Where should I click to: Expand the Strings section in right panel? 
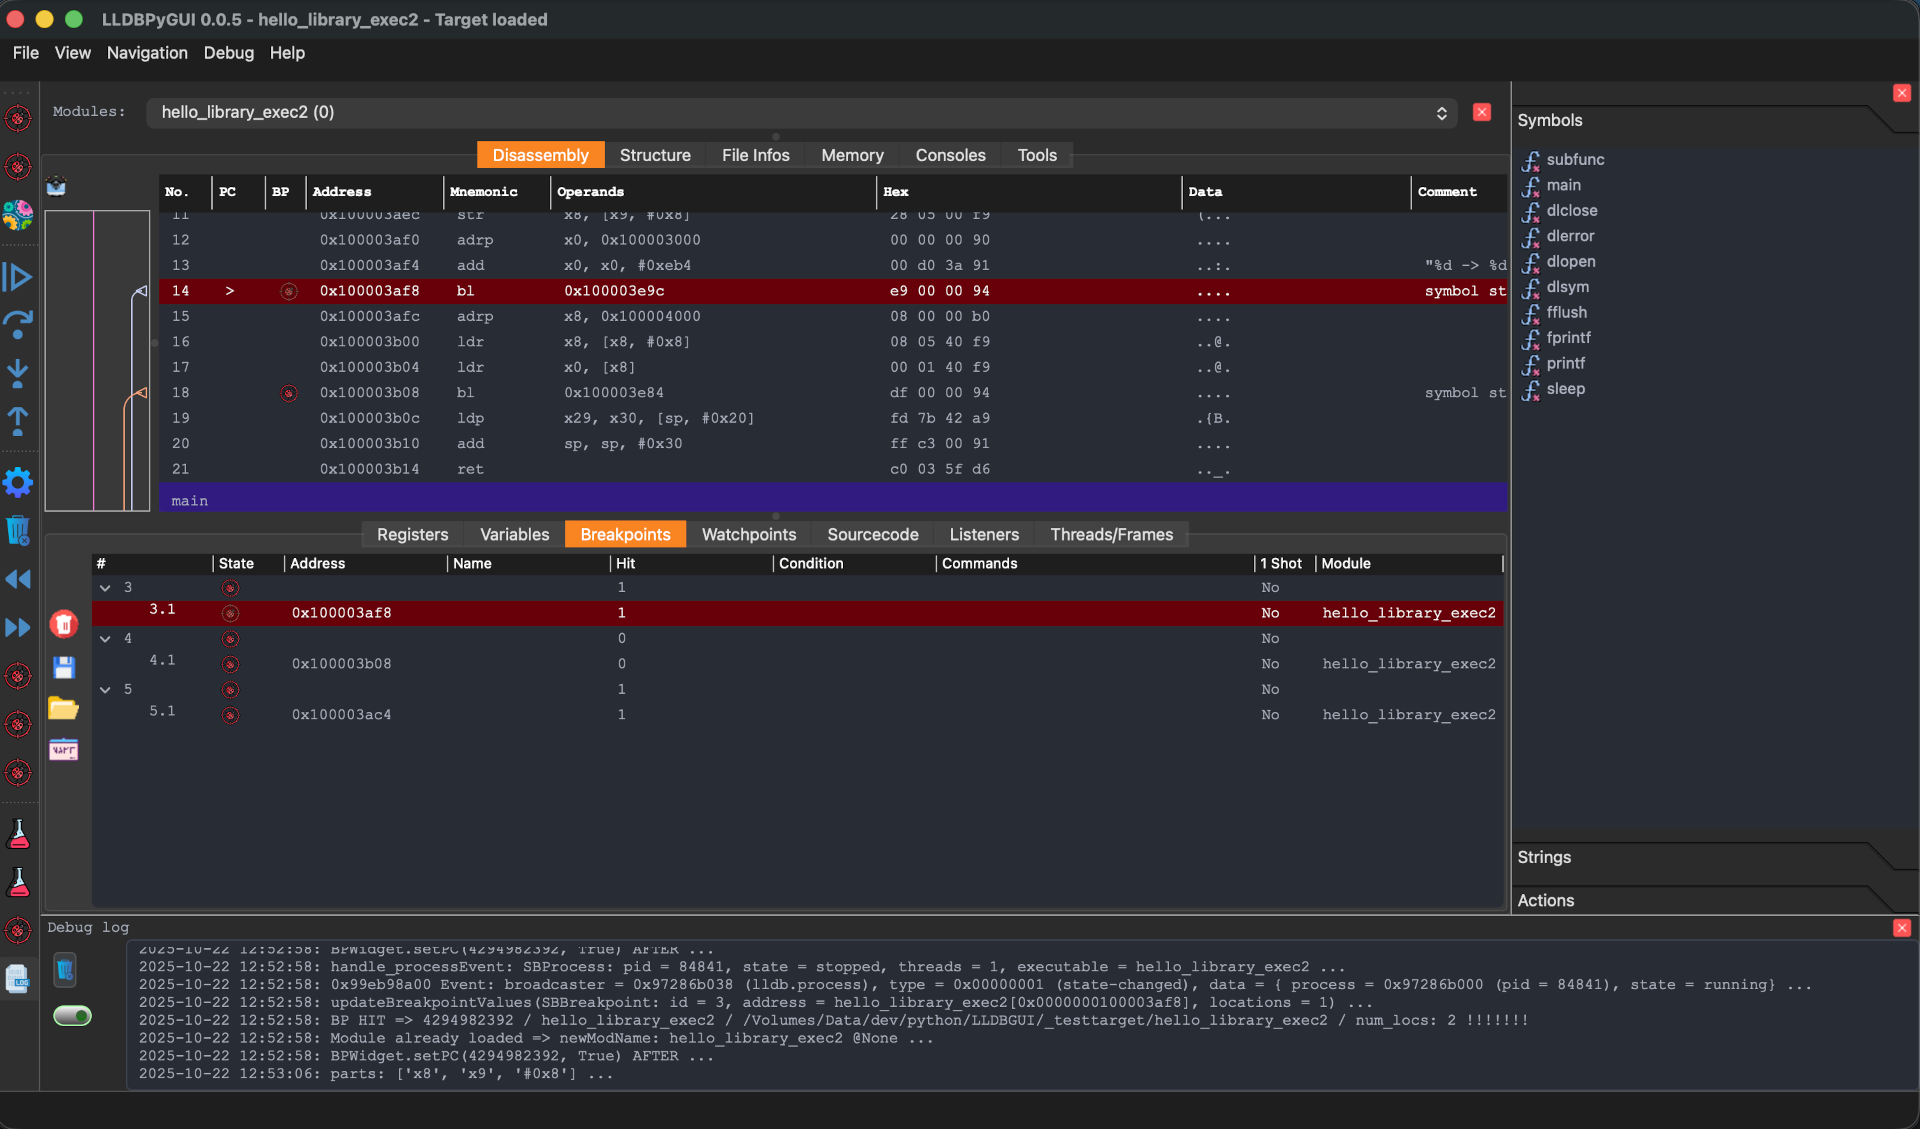[x=1544, y=857]
